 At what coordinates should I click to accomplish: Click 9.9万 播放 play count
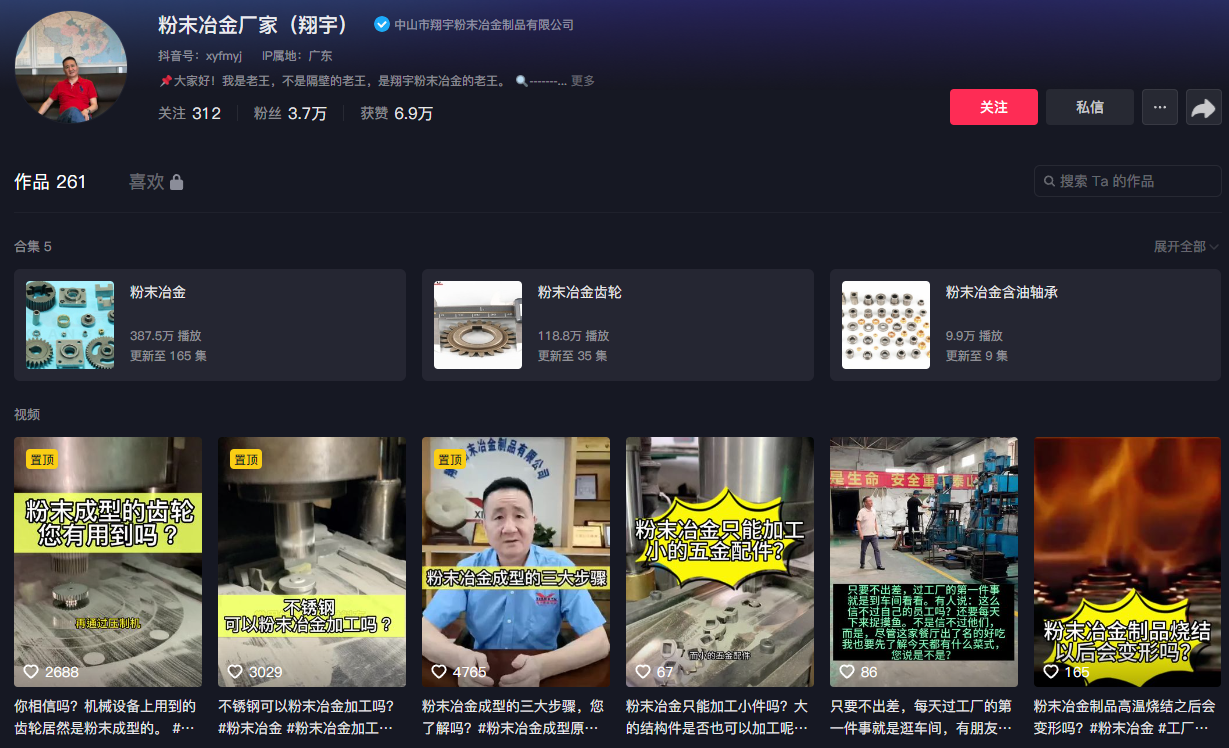coord(975,336)
